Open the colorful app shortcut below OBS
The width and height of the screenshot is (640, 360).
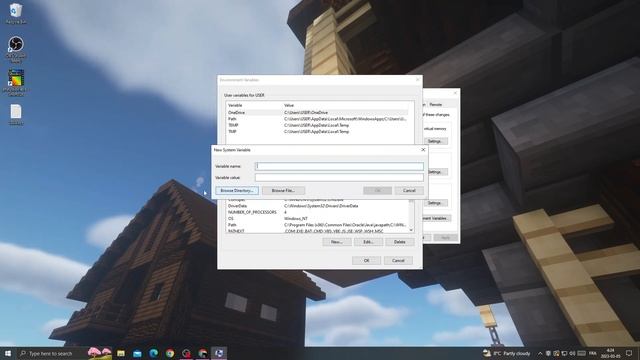click(16, 82)
